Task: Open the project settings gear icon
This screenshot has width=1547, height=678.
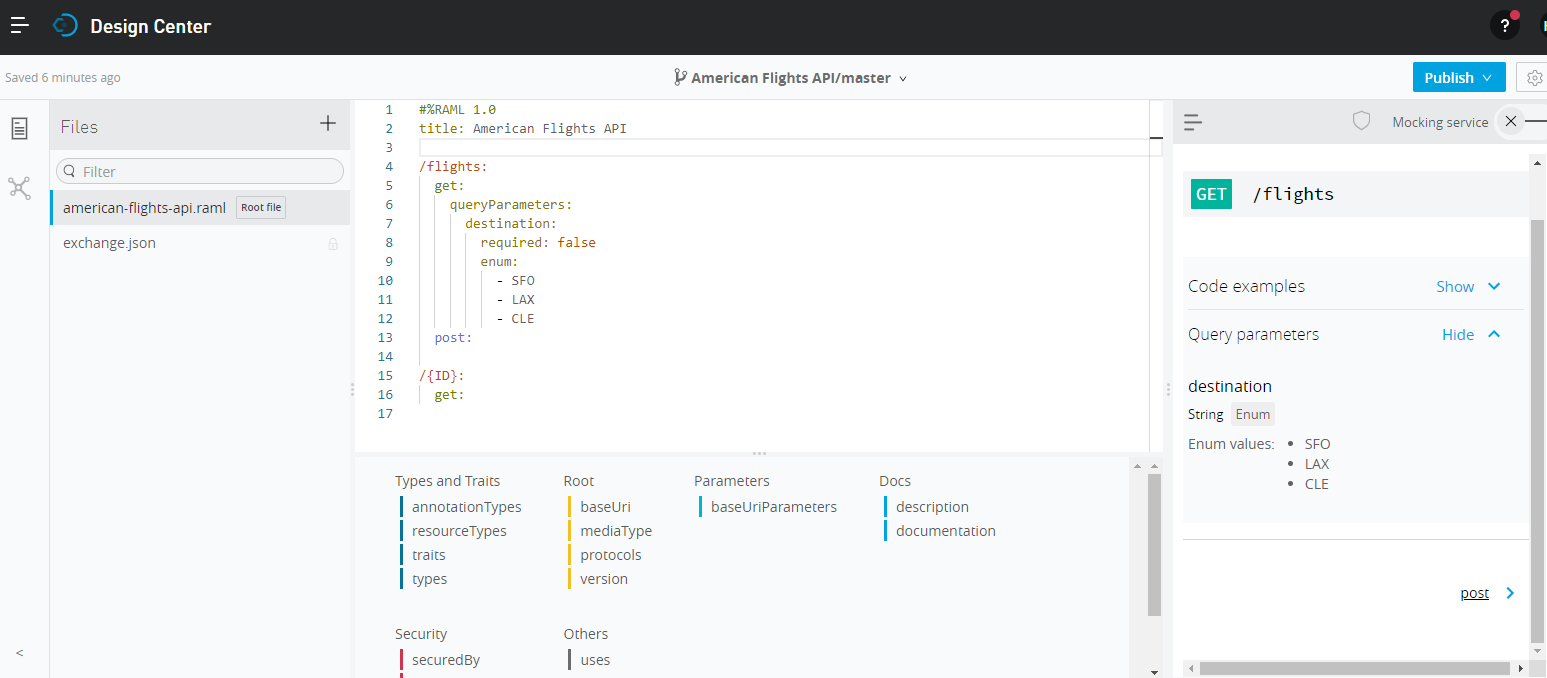Action: pyautogui.click(x=1534, y=78)
